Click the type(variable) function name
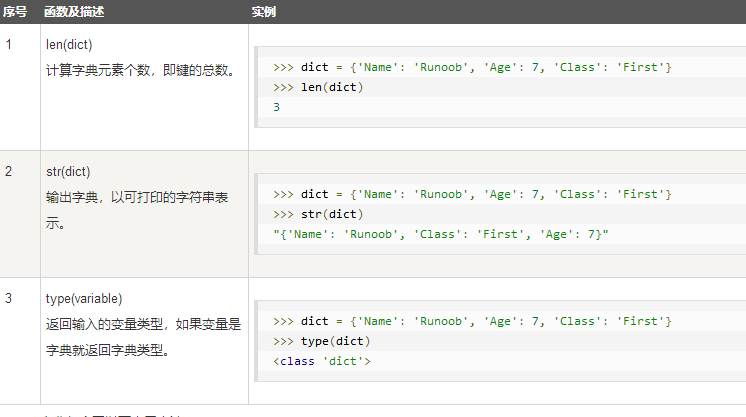The width and height of the screenshot is (746, 417). (84, 298)
